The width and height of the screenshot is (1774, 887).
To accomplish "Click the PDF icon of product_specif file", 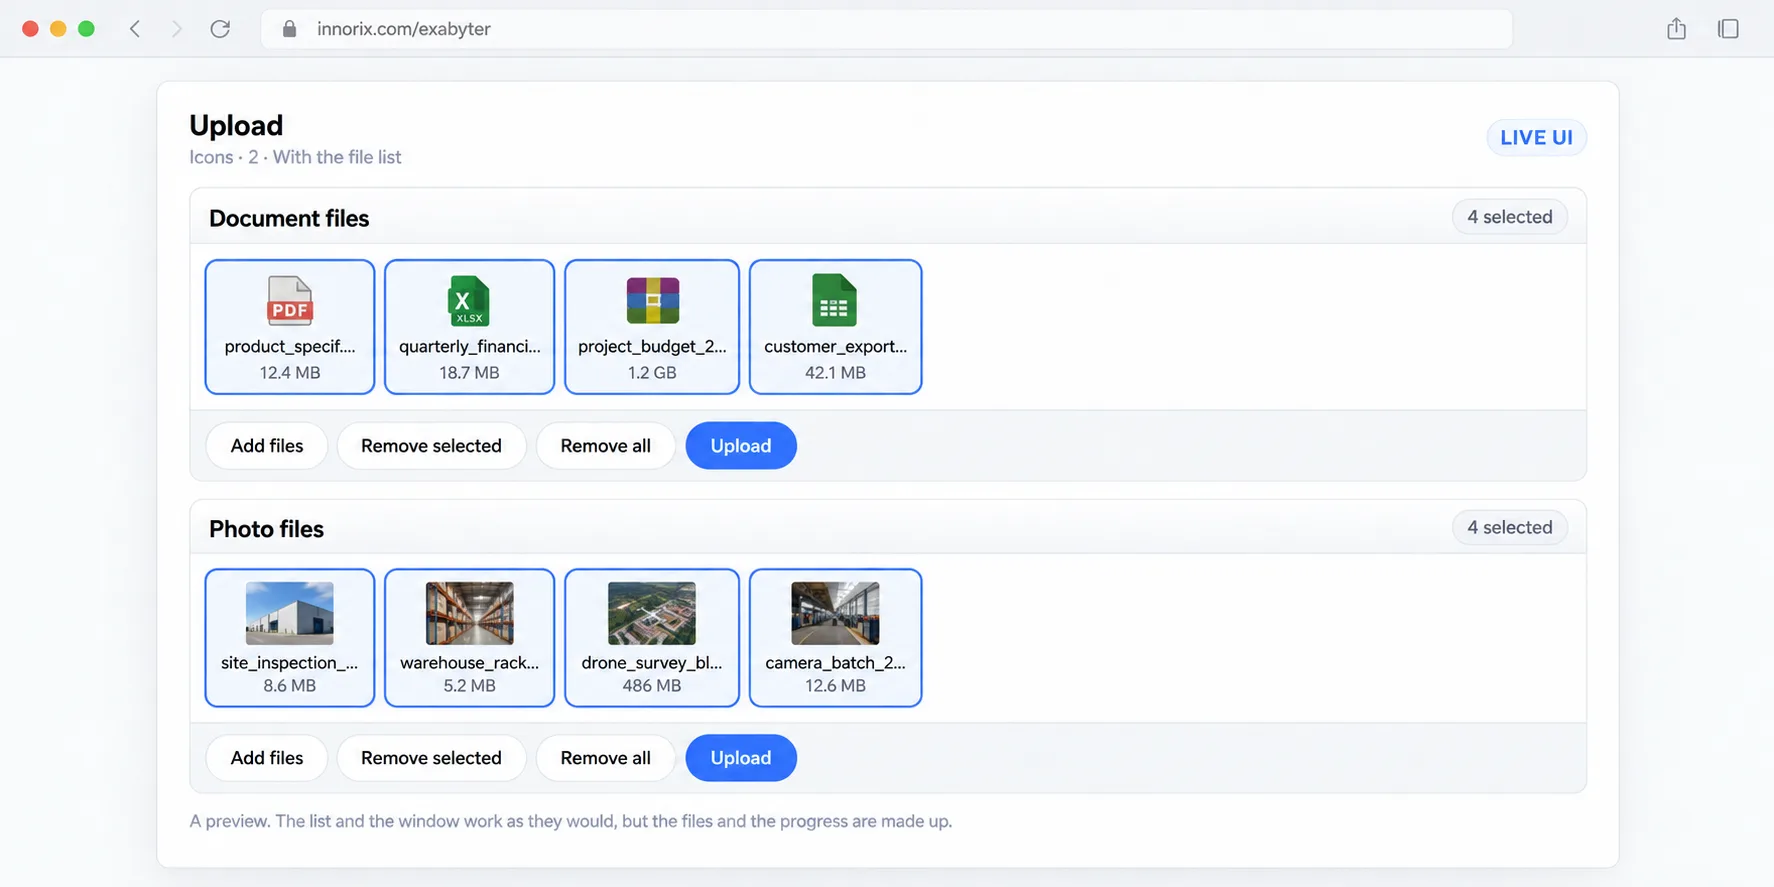I will coord(290,300).
